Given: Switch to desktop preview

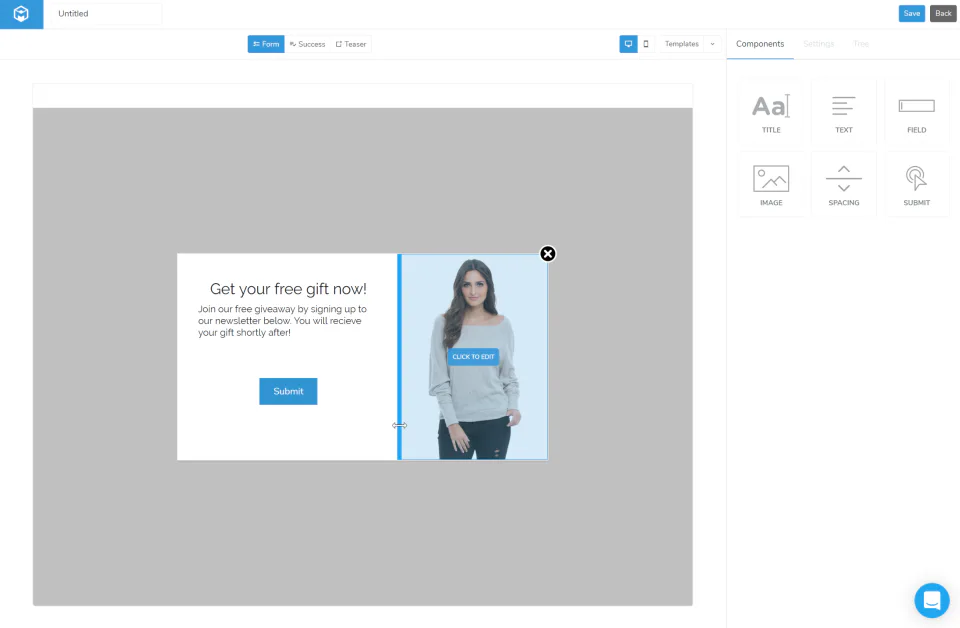Looking at the screenshot, I should [628, 44].
